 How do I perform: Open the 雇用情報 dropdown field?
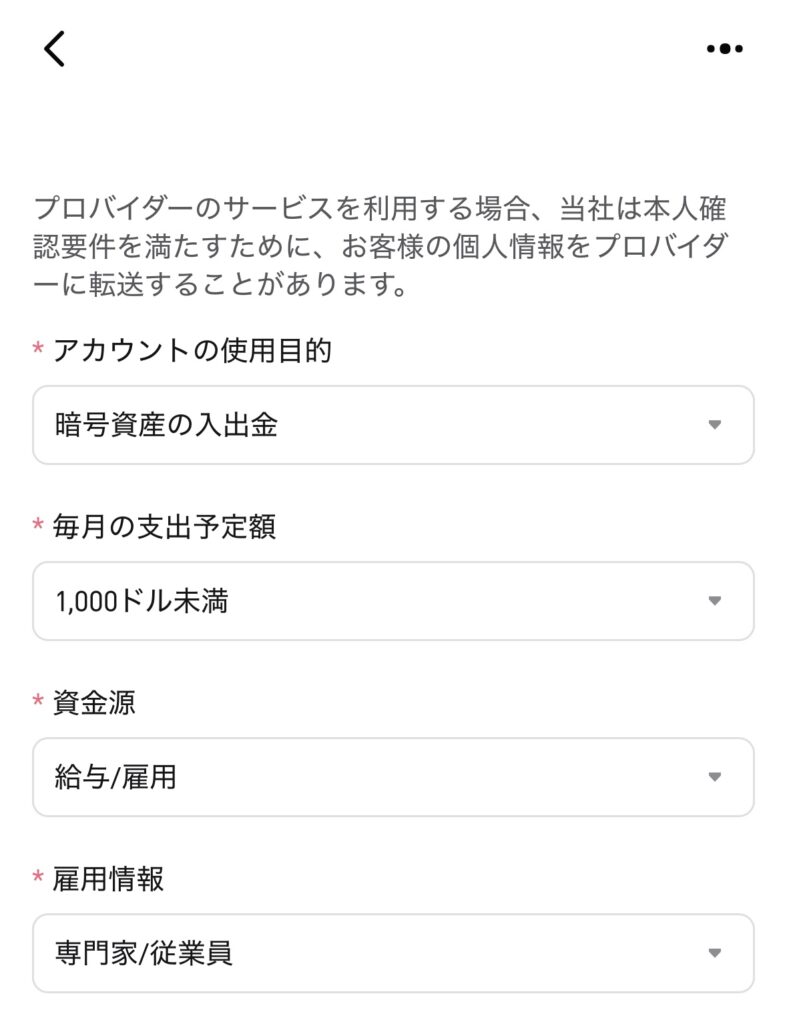point(393,953)
